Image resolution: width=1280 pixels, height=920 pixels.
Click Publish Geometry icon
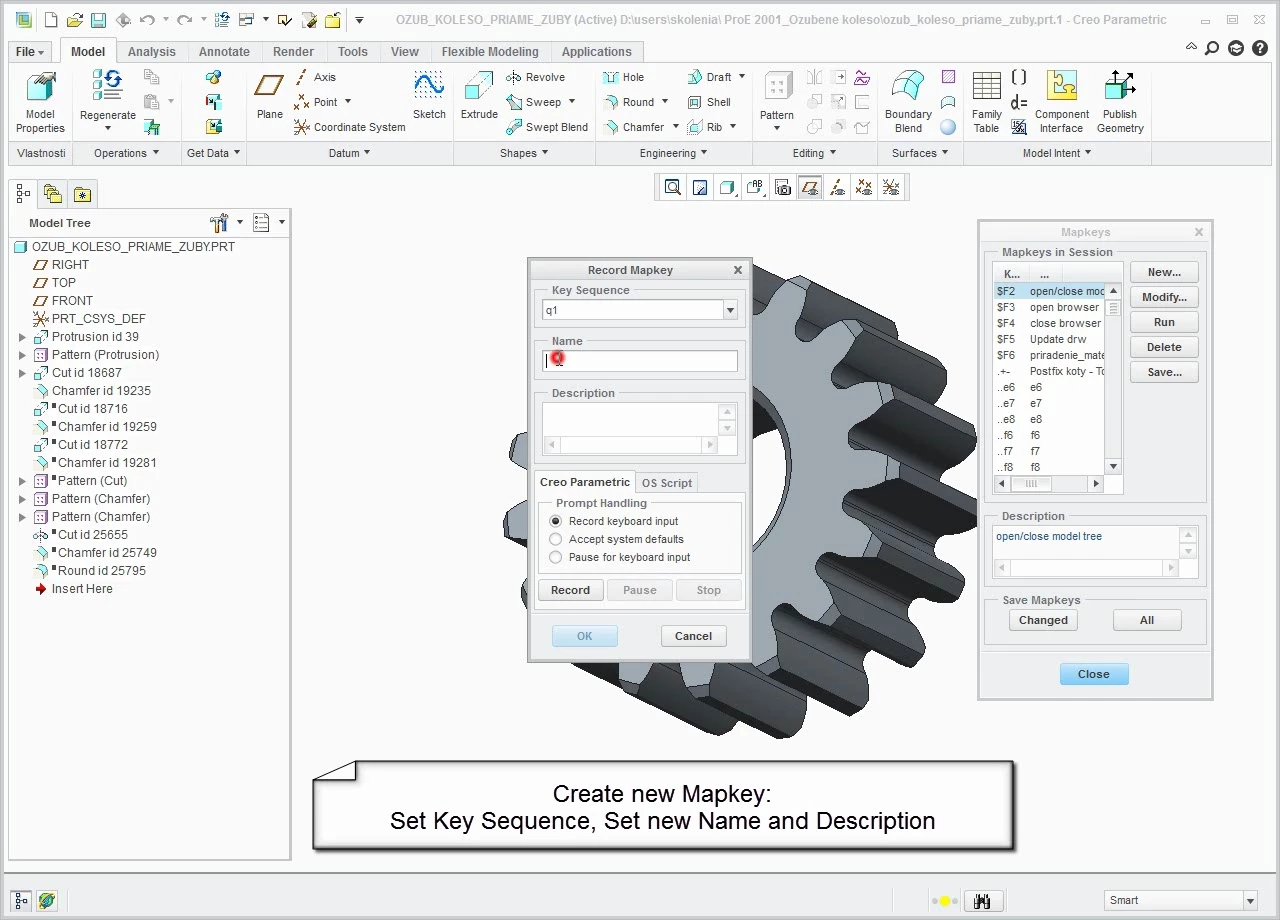click(1120, 102)
